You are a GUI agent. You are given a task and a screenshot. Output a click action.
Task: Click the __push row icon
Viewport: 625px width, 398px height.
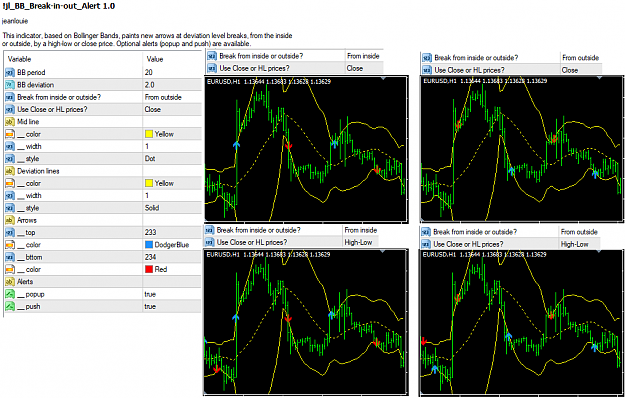click(10, 307)
